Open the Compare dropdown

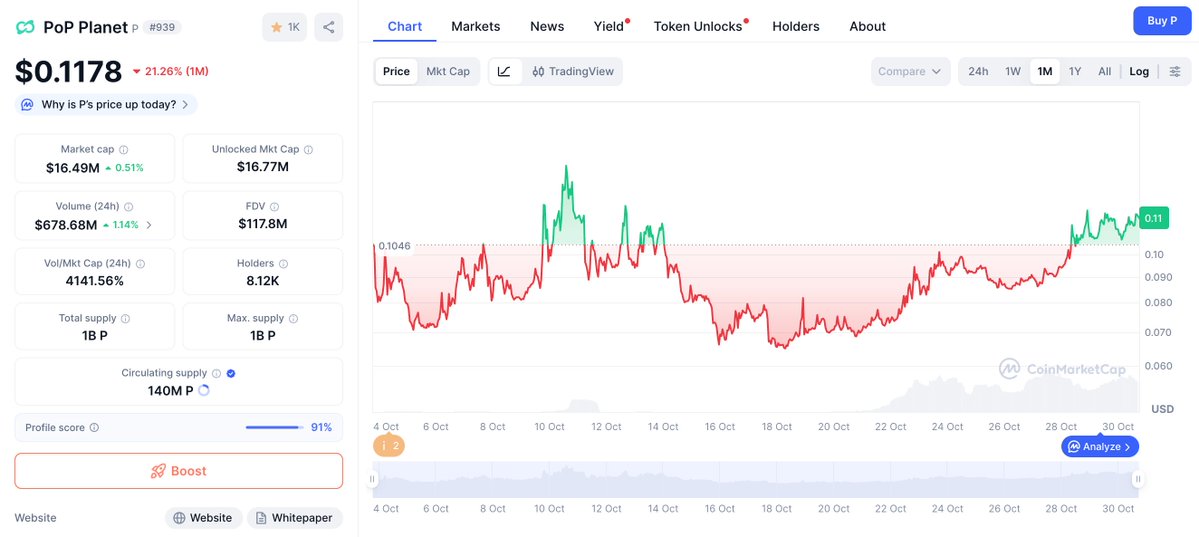(x=910, y=71)
